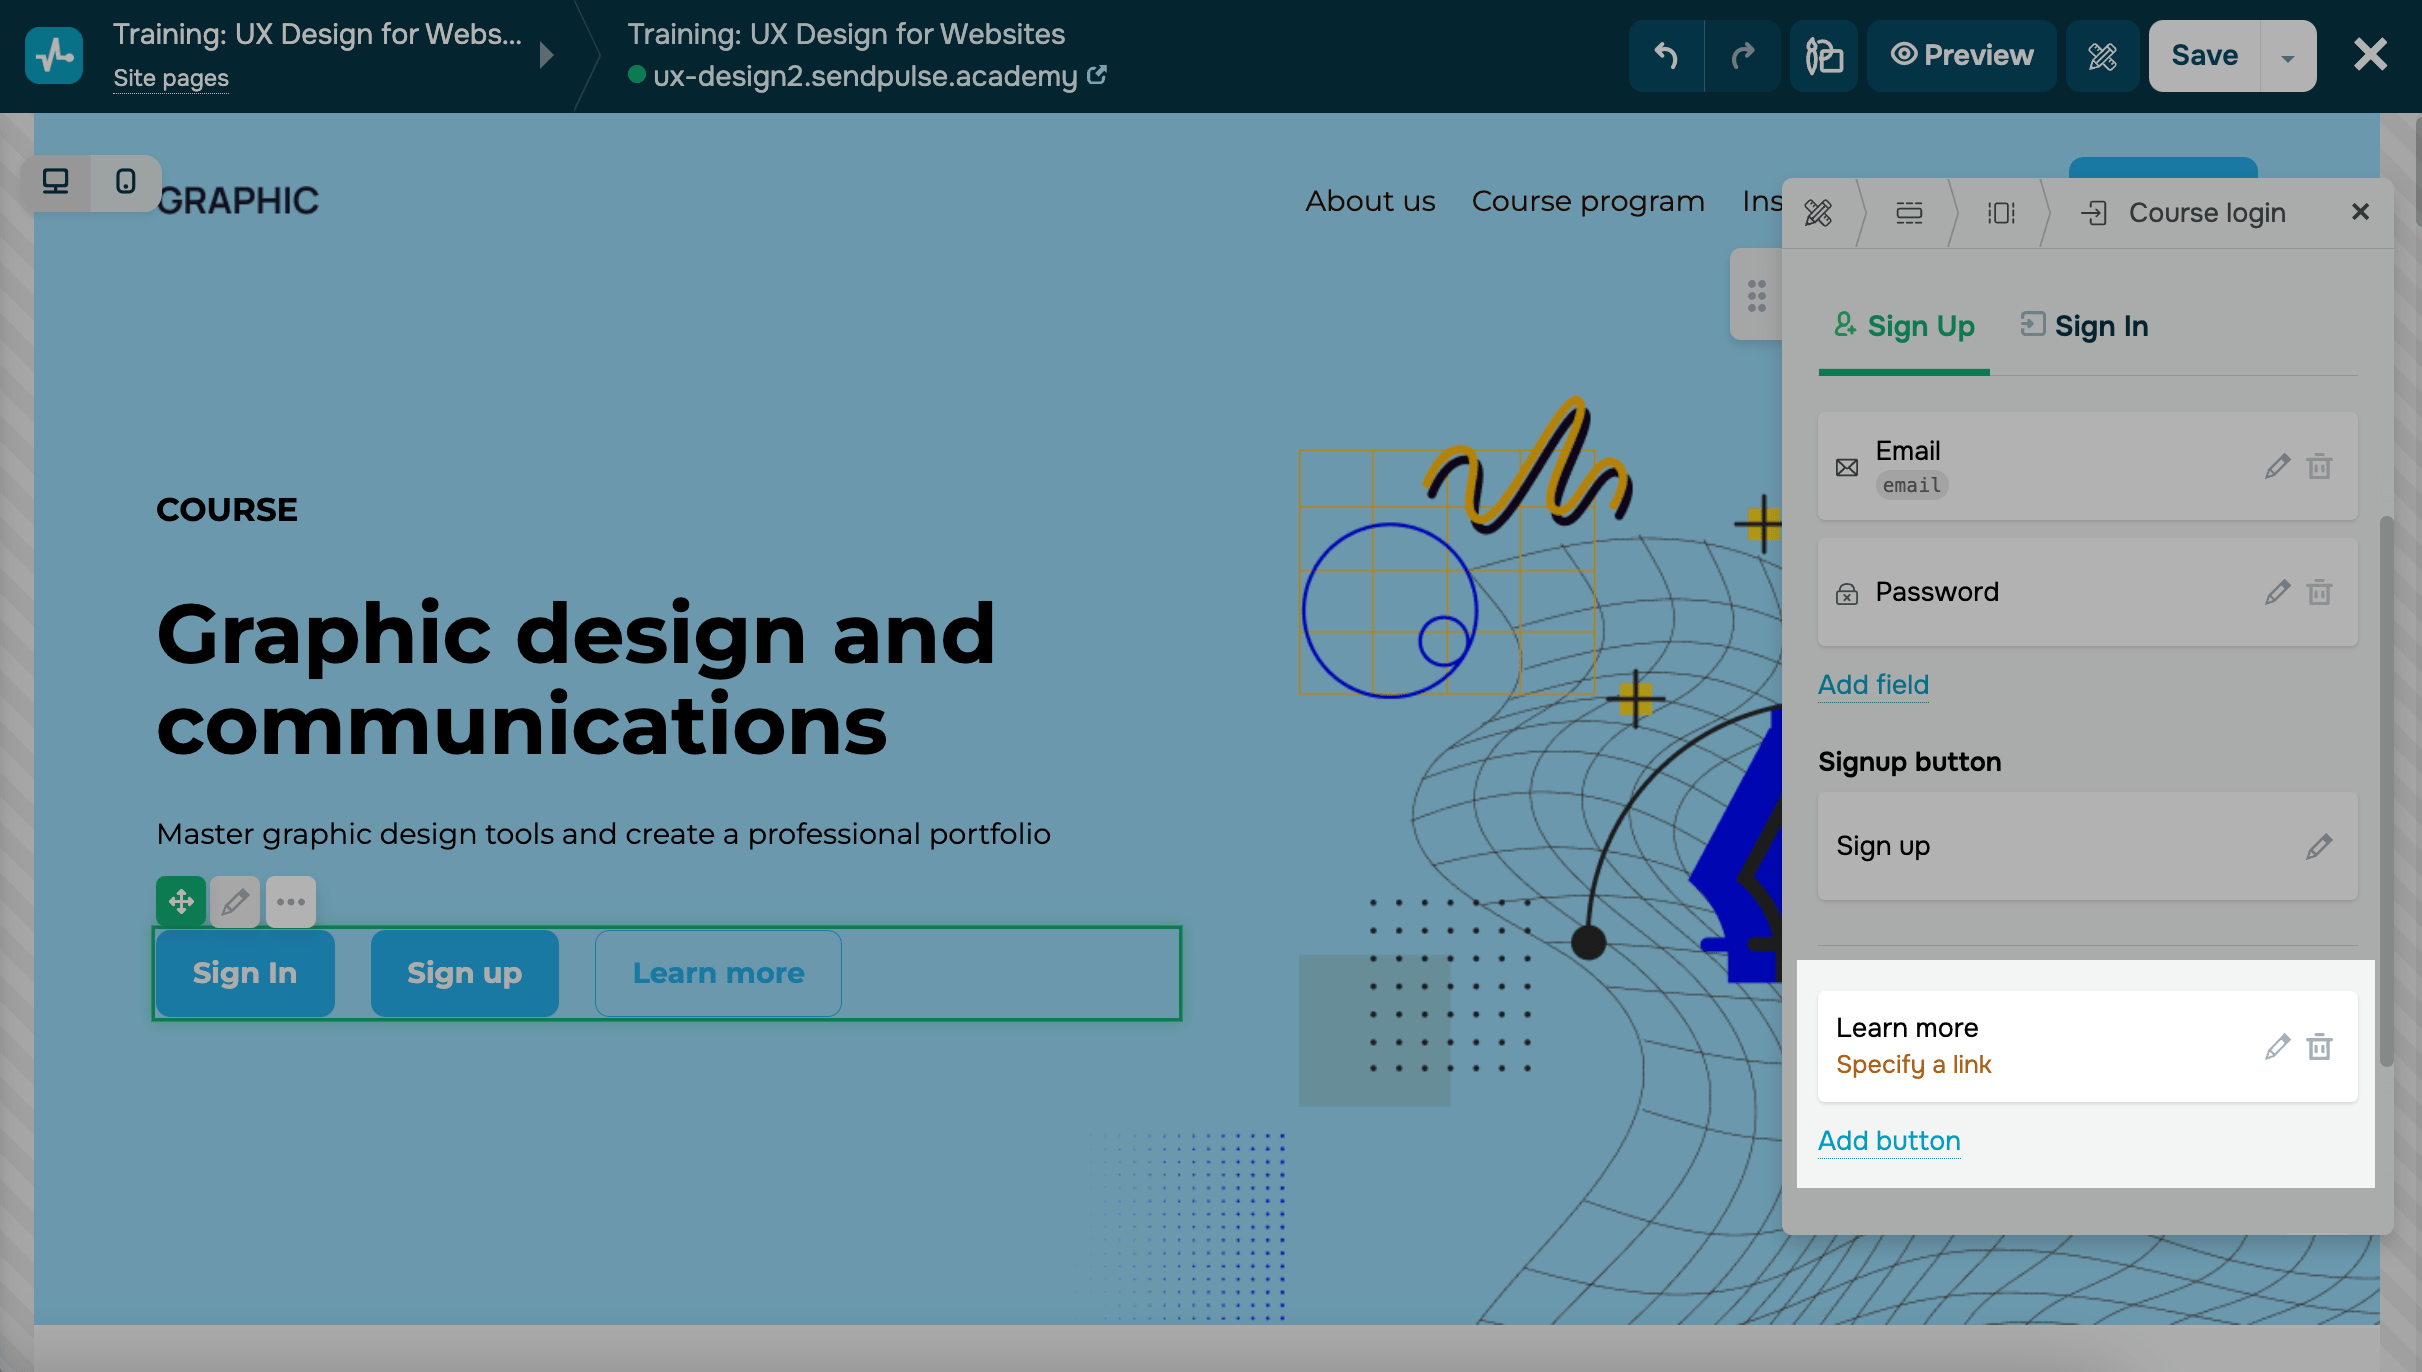This screenshot has height=1372, width=2422.
Task: Select the Sign Up tab
Action: click(x=1904, y=326)
